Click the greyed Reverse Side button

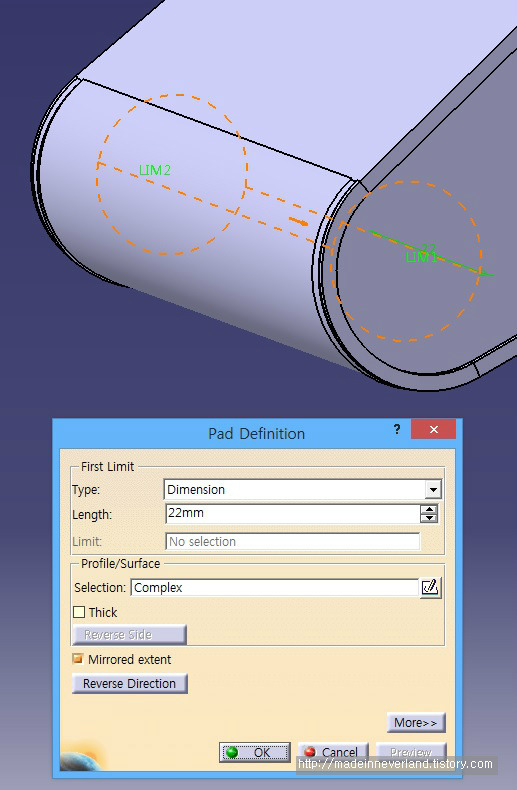point(130,635)
